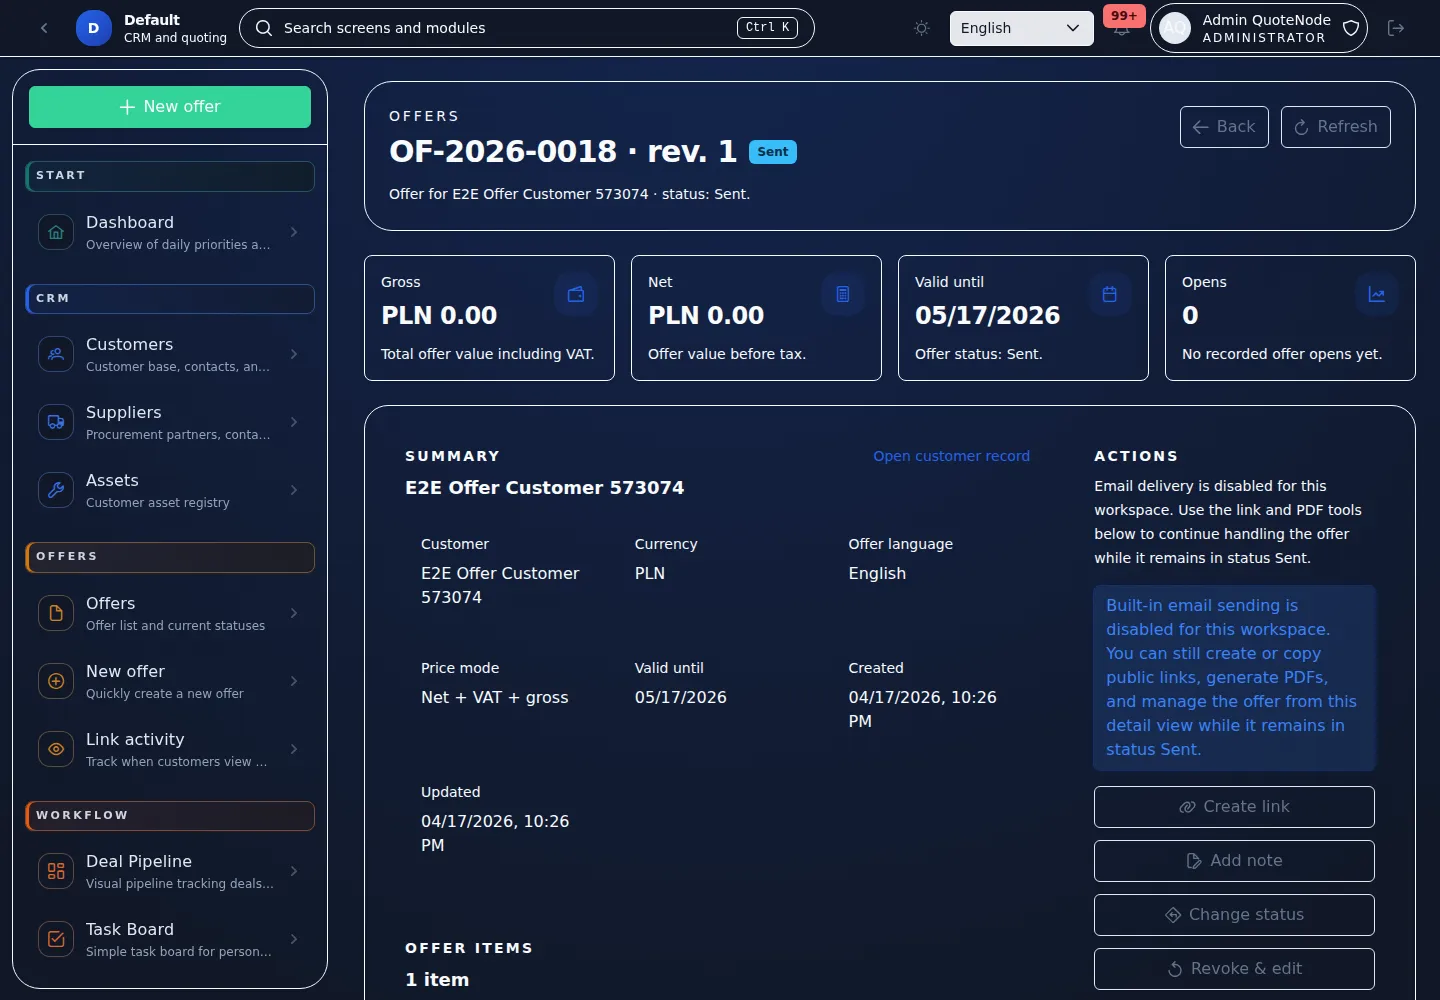Click the WORKFLOW section header
The height and width of the screenshot is (1000, 1440).
[x=170, y=816]
